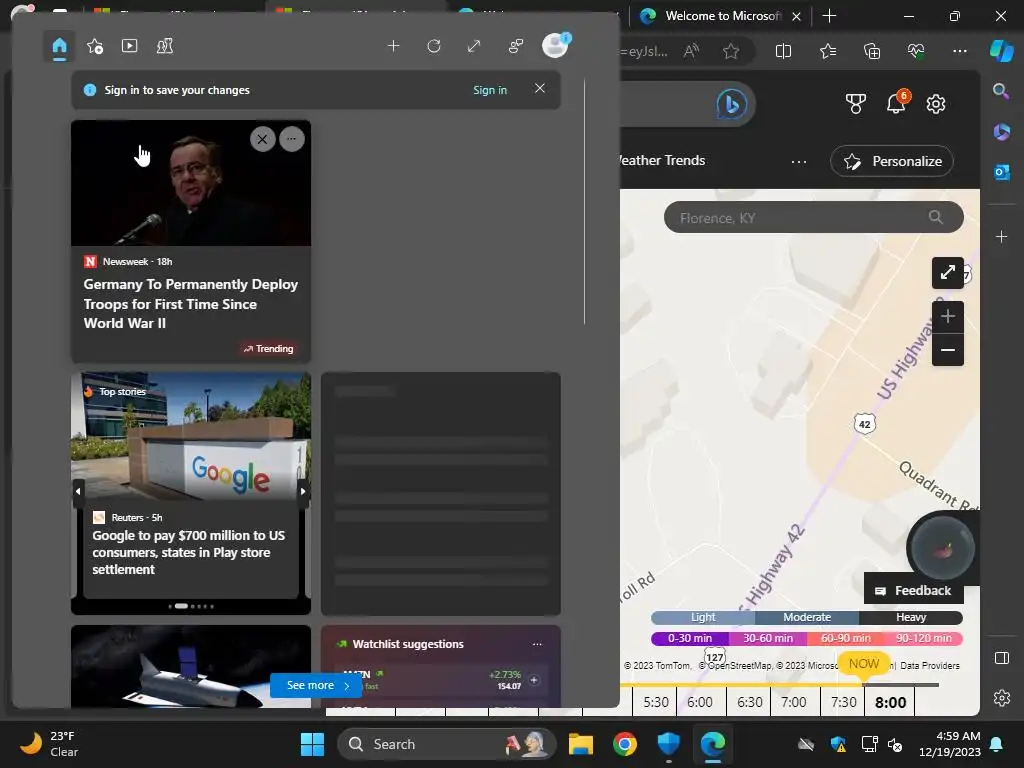The width and height of the screenshot is (1024, 768).
Task: Select 8:00 on the map timeline
Action: click(890, 702)
